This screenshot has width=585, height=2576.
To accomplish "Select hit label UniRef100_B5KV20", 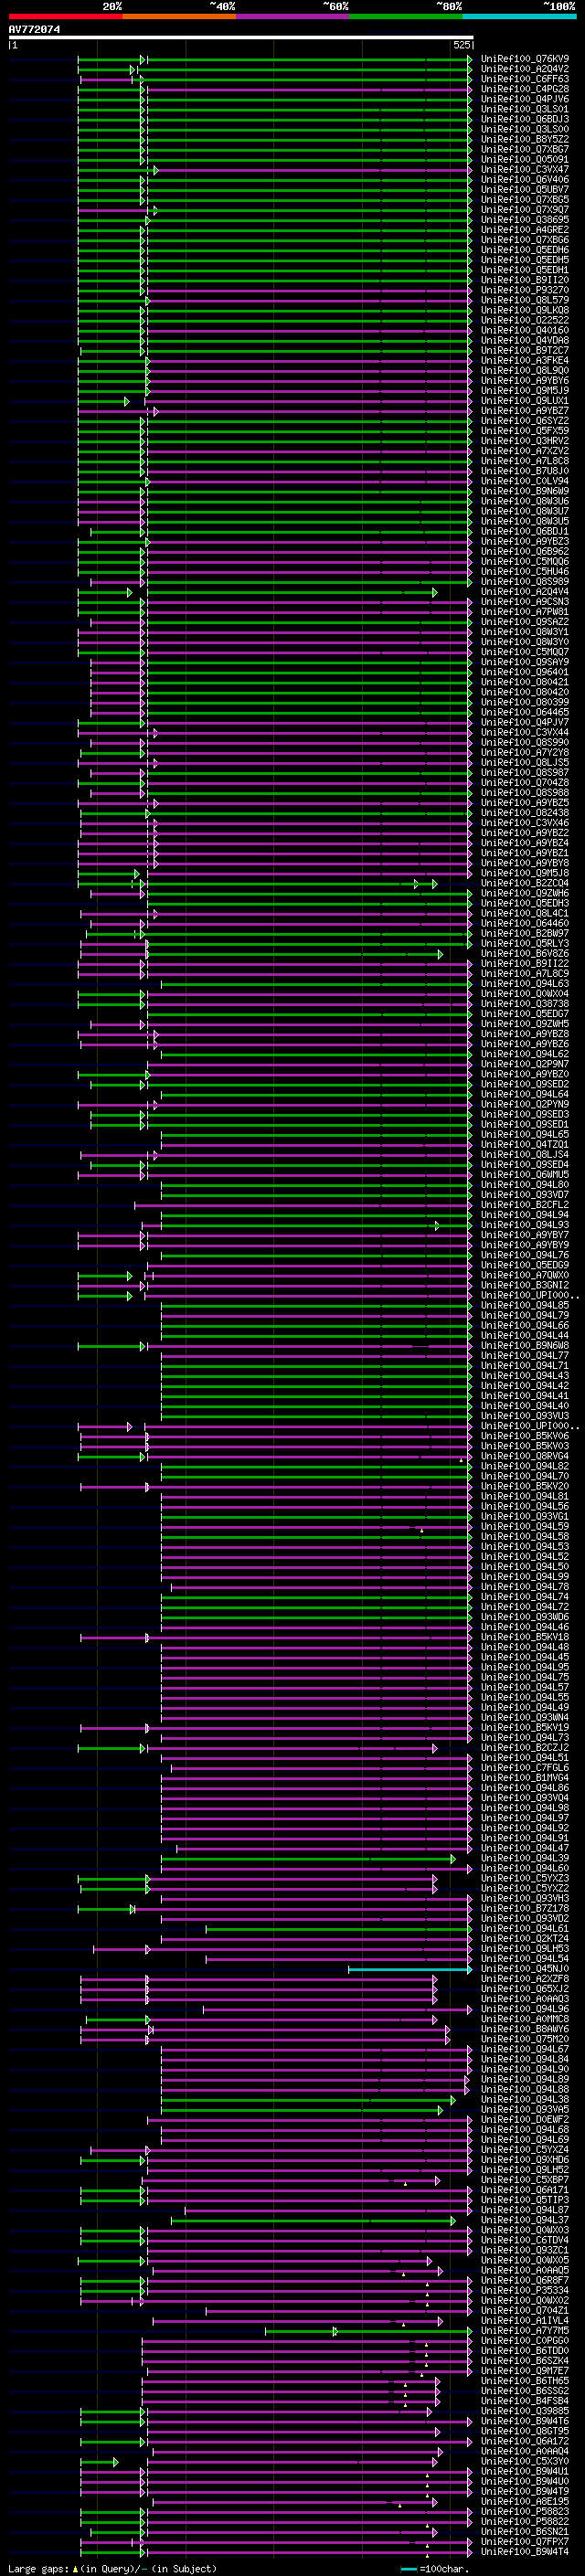I will [524, 1486].
